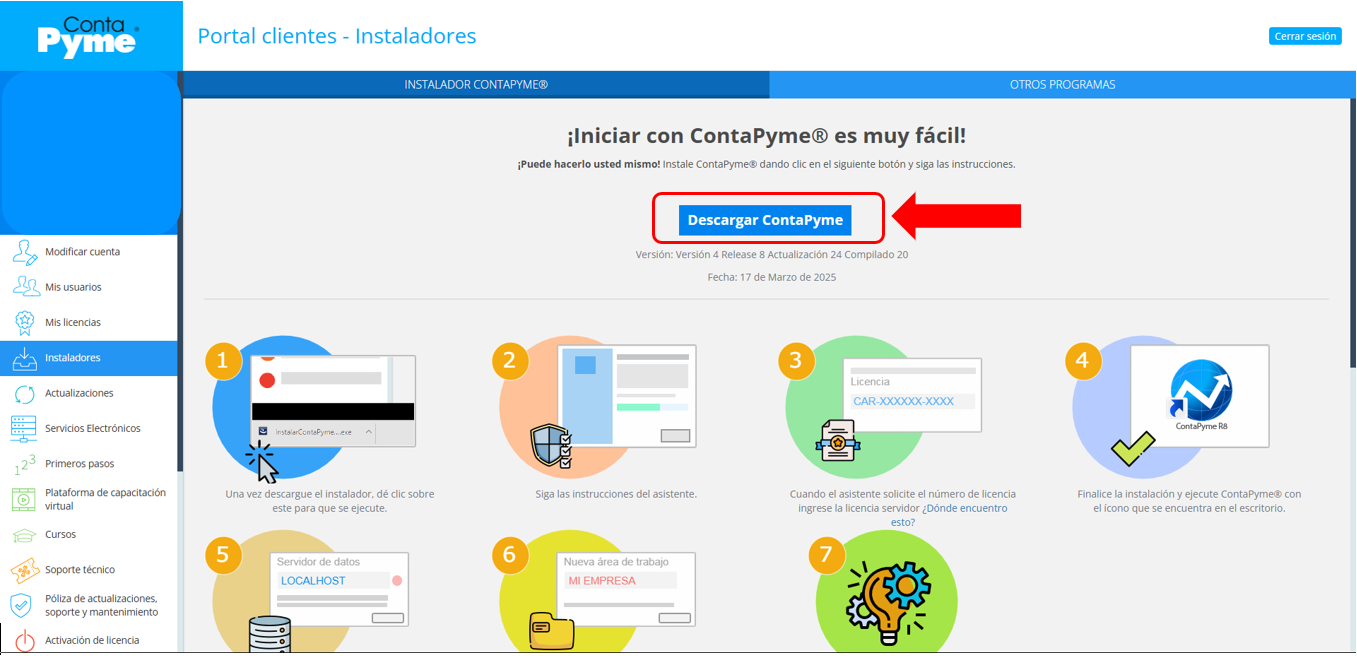Click the Licencia CAR-XXXXXX-XXXX illustration

[911, 396]
